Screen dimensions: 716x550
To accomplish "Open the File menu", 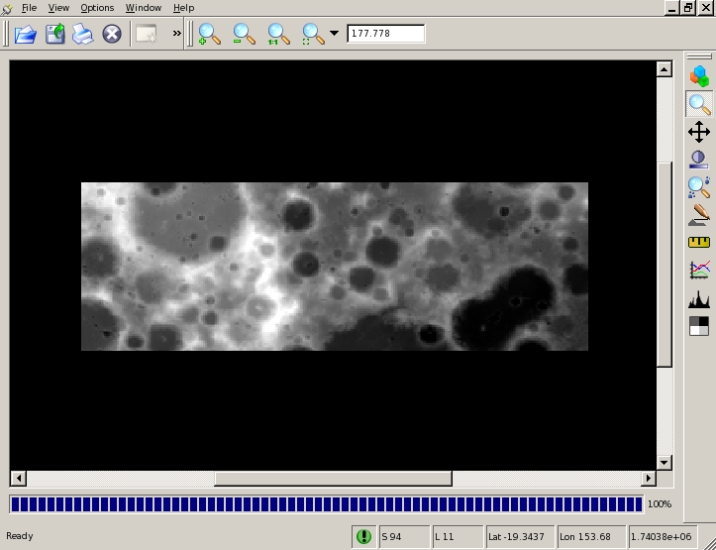I will 29,8.
